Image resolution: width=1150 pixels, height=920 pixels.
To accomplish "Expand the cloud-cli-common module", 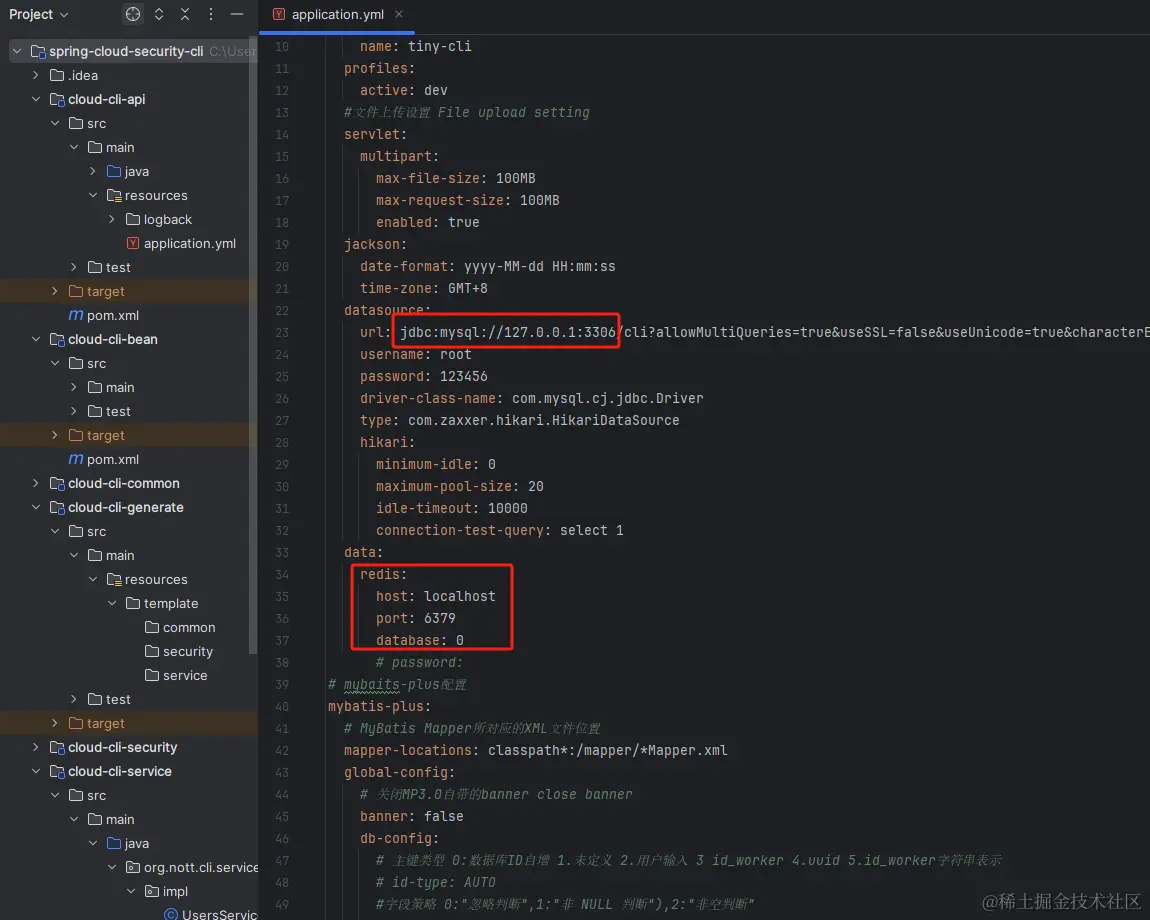I will [36, 483].
